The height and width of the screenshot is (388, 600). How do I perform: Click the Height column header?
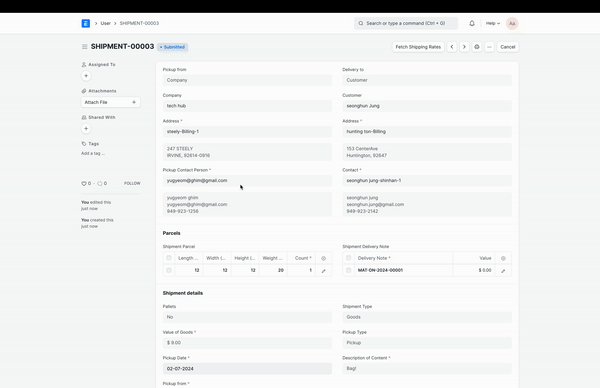click(245, 258)
